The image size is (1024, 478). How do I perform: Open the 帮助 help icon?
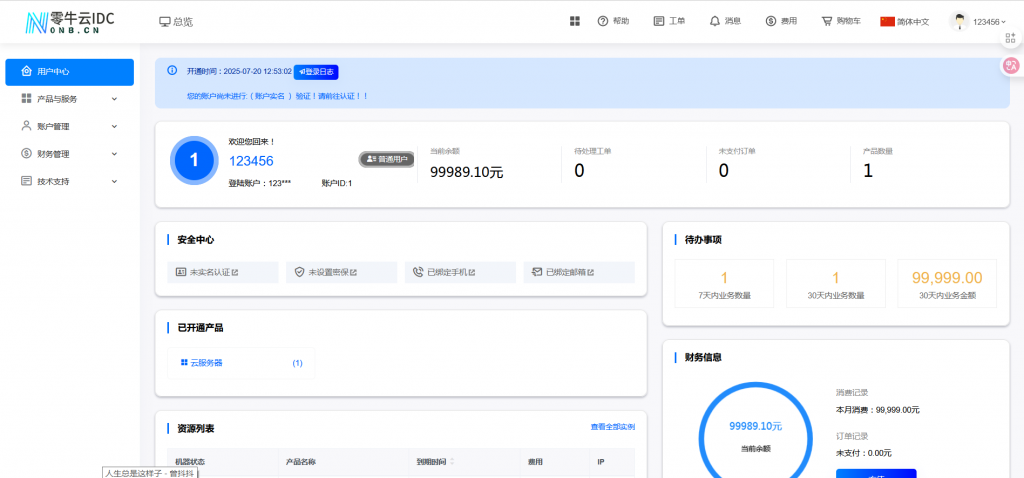(x=613, y=21)
